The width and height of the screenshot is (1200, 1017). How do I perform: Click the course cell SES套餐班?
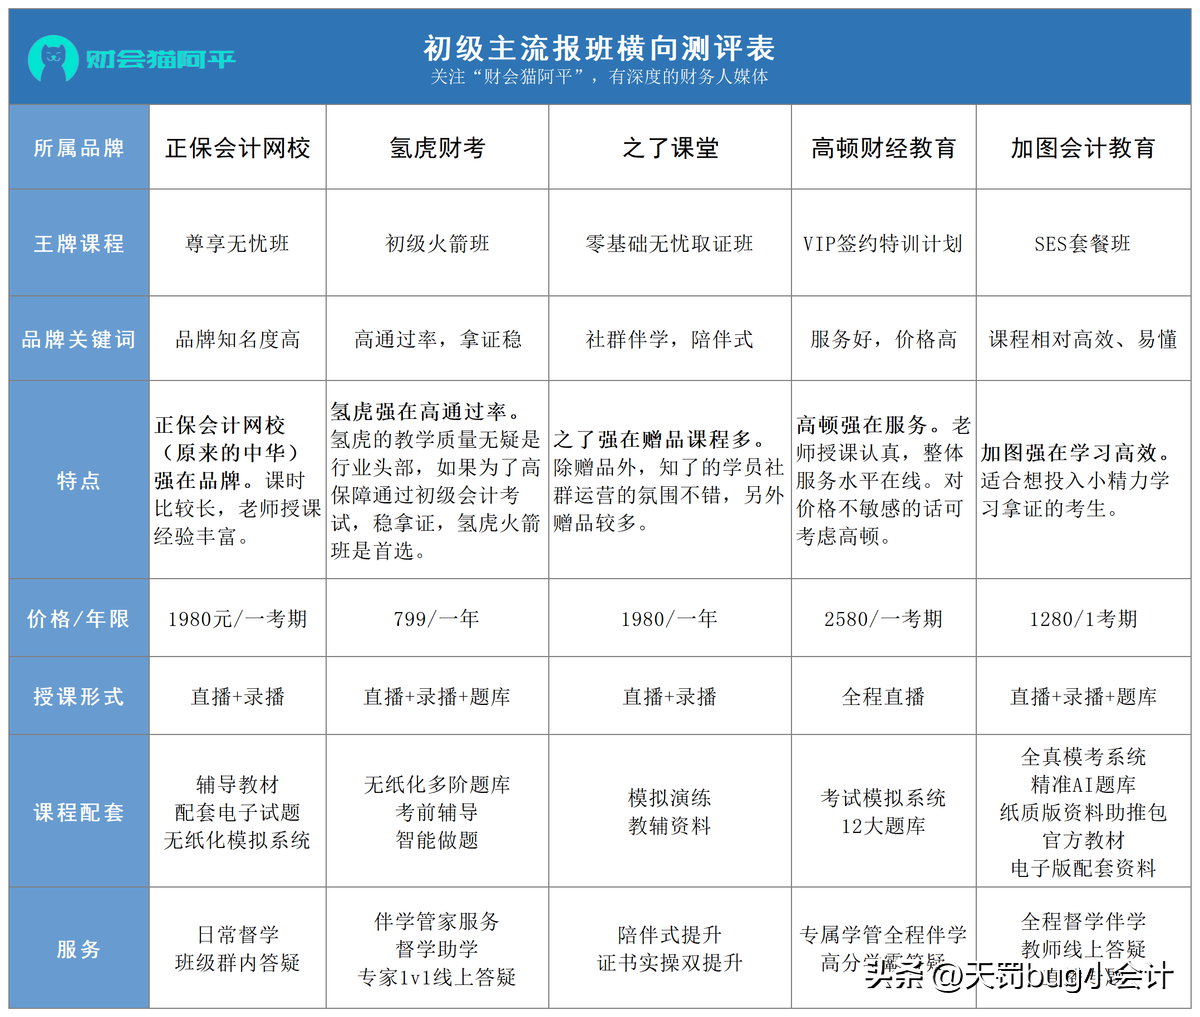coord(1083,243)
